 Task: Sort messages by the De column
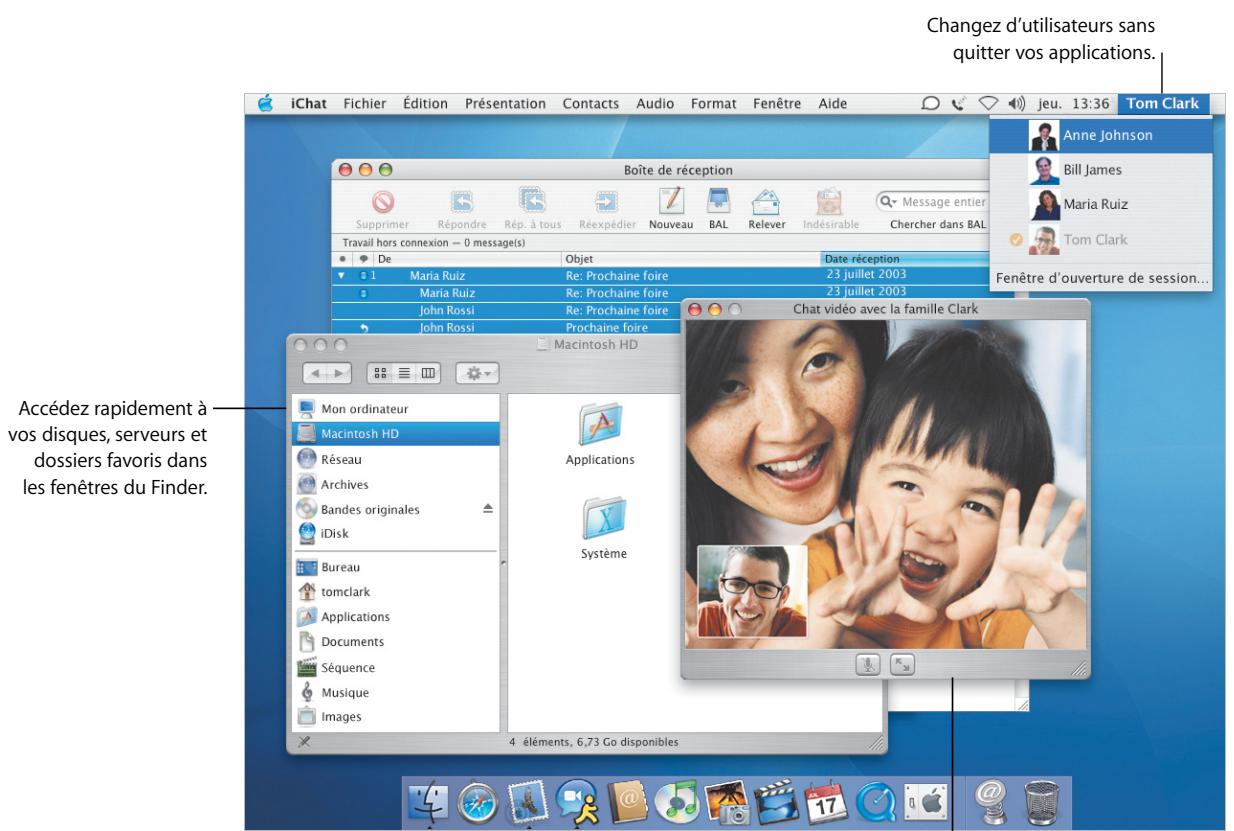coord(467,258)
